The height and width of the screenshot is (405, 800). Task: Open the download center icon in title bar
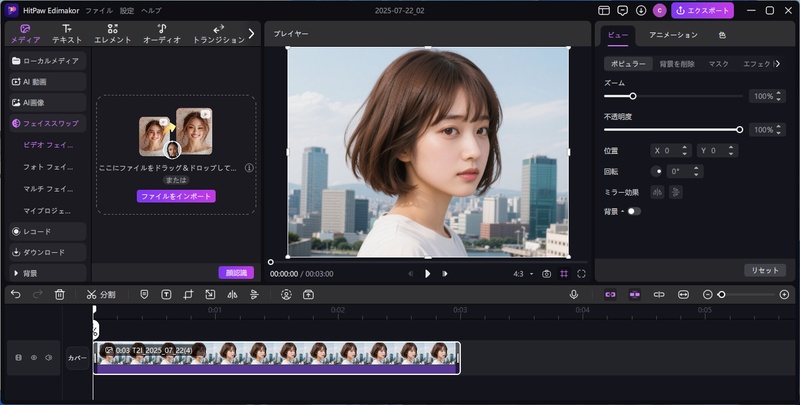tap(641, 10)
